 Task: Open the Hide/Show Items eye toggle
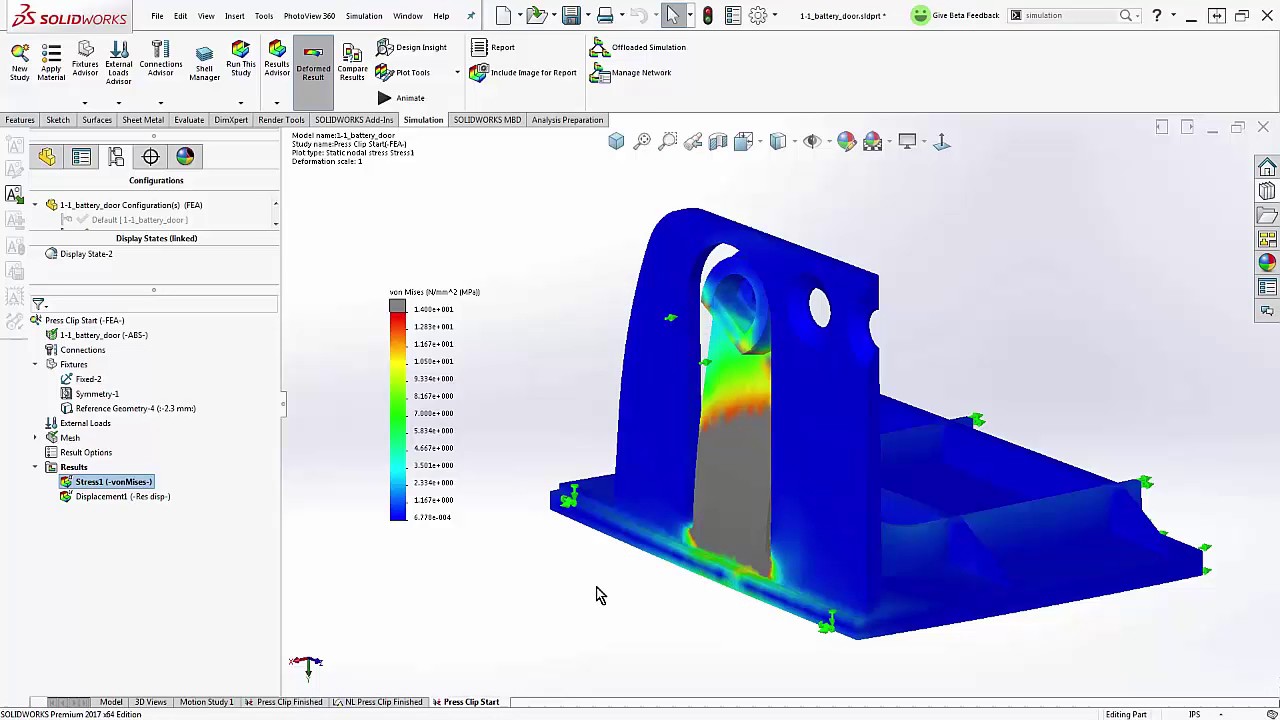pyautogui.click(x=811, y=142)
